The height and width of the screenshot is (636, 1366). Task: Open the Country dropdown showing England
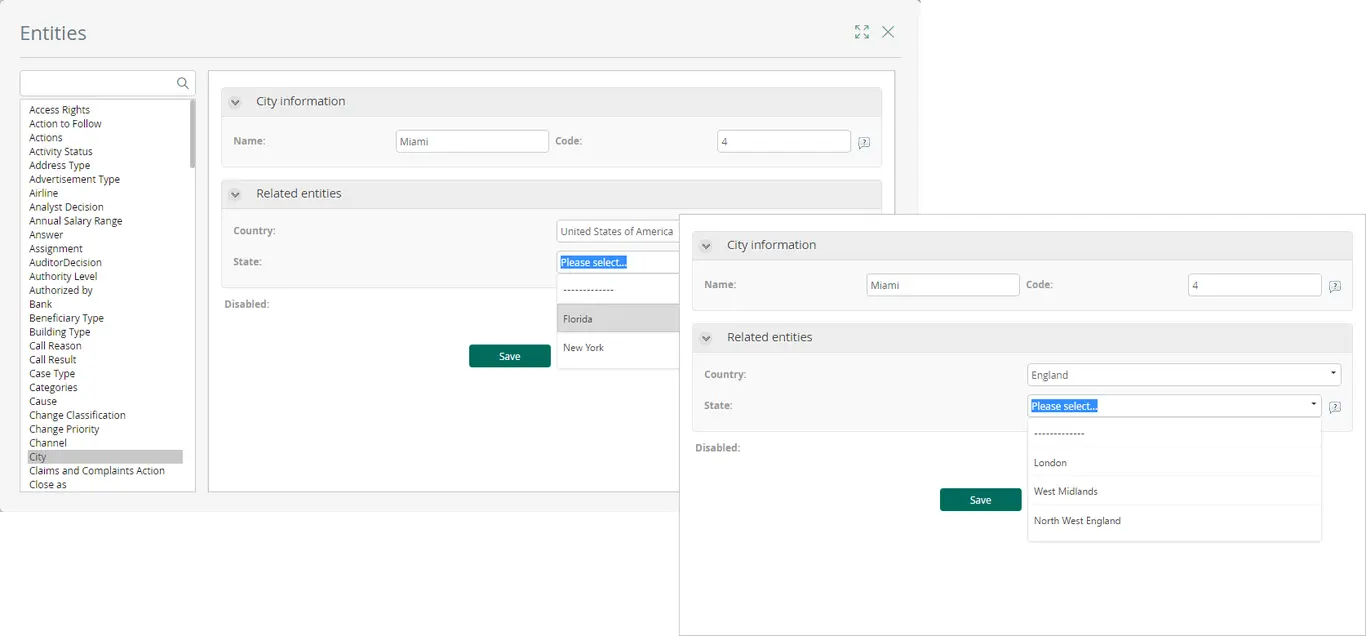tap(1185, 375)
